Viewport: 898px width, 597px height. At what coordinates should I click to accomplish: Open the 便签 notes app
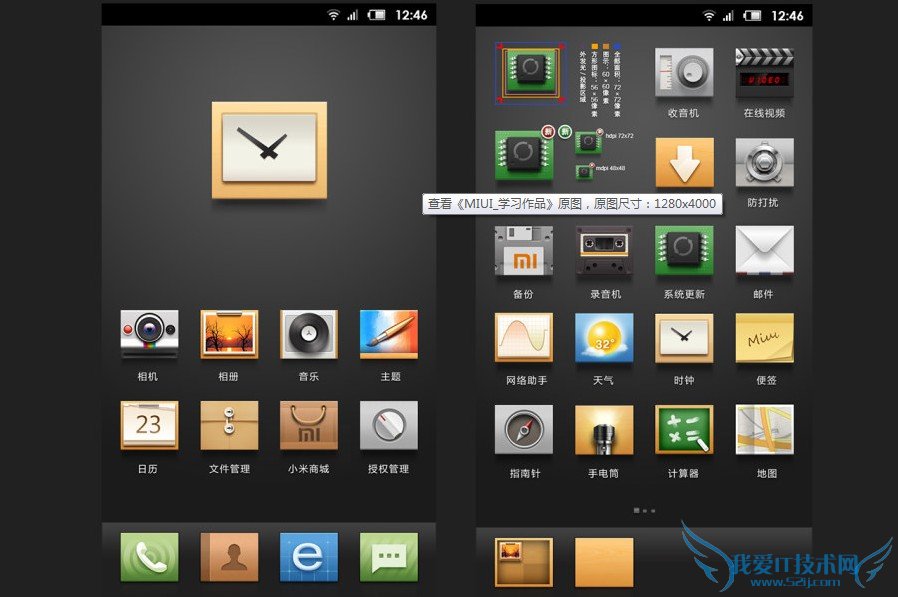765,337
